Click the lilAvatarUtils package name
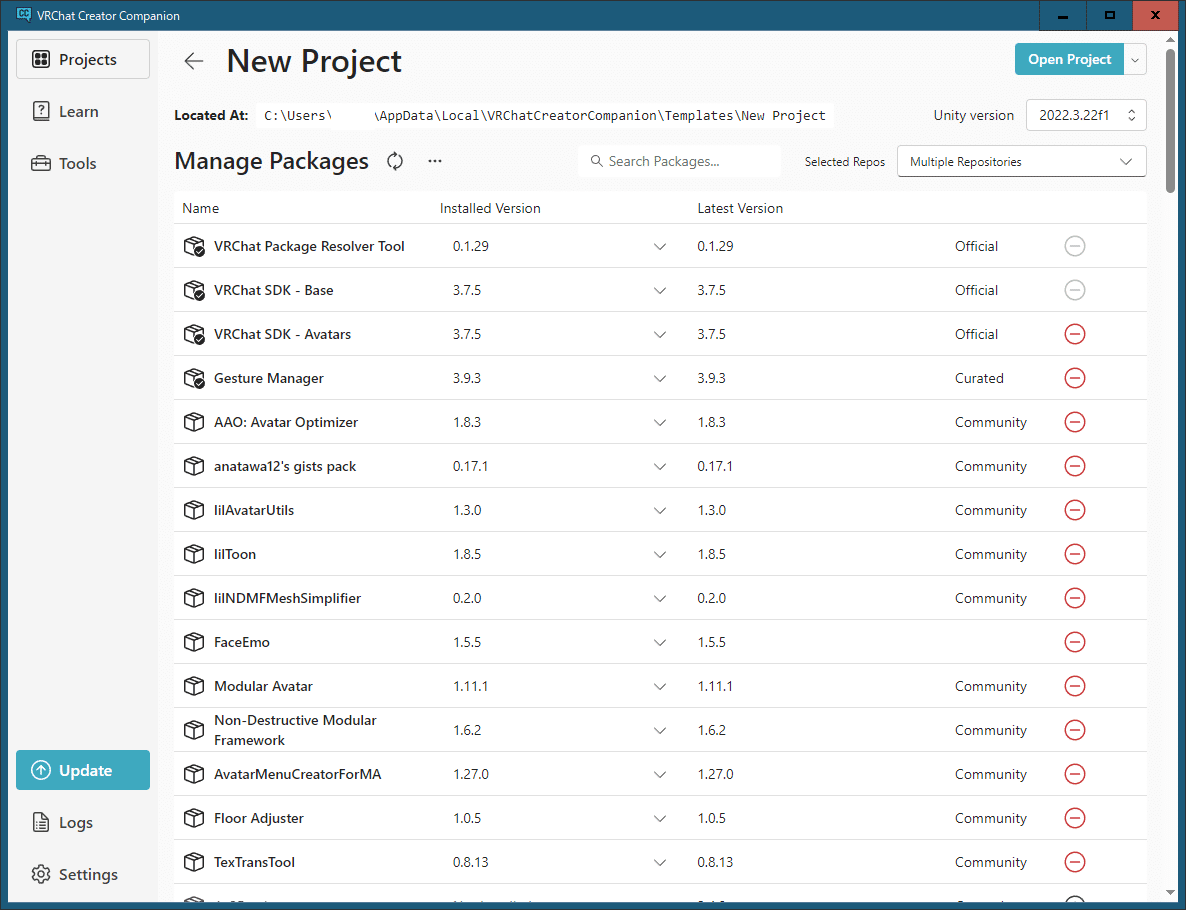This screenshot has width=1186, height=910. (253, 511)
